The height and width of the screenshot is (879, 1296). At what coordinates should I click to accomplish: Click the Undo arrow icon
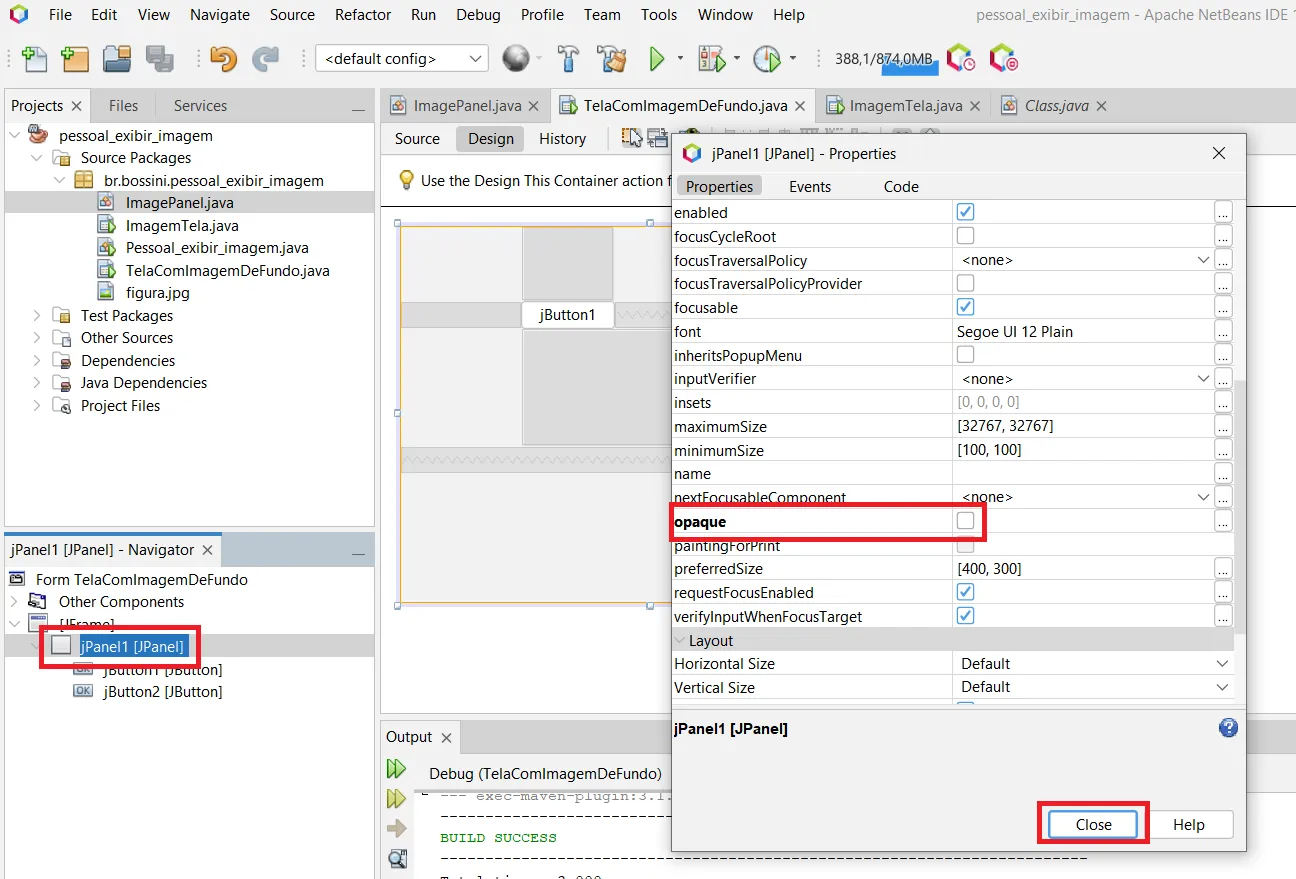[223, 59]
